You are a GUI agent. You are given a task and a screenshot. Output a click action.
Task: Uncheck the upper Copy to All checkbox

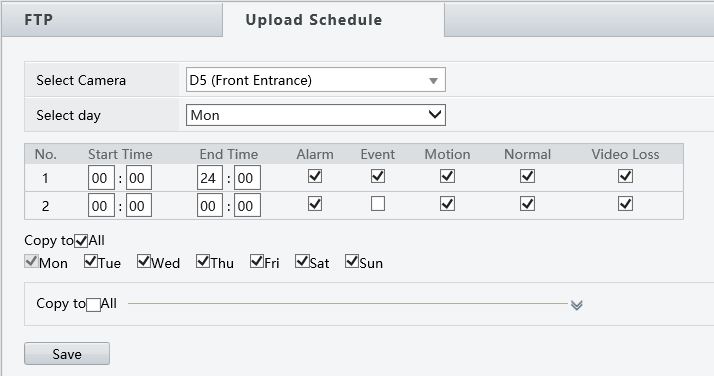(x=81, y=240)
